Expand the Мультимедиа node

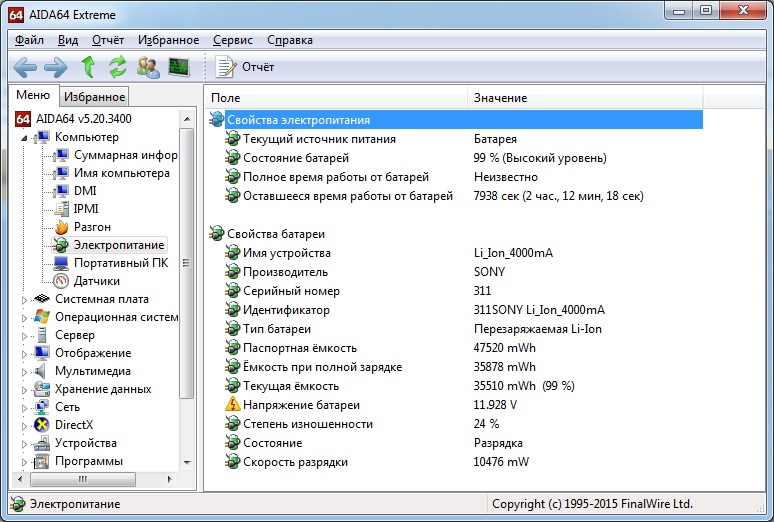click(x=24, y=372)
